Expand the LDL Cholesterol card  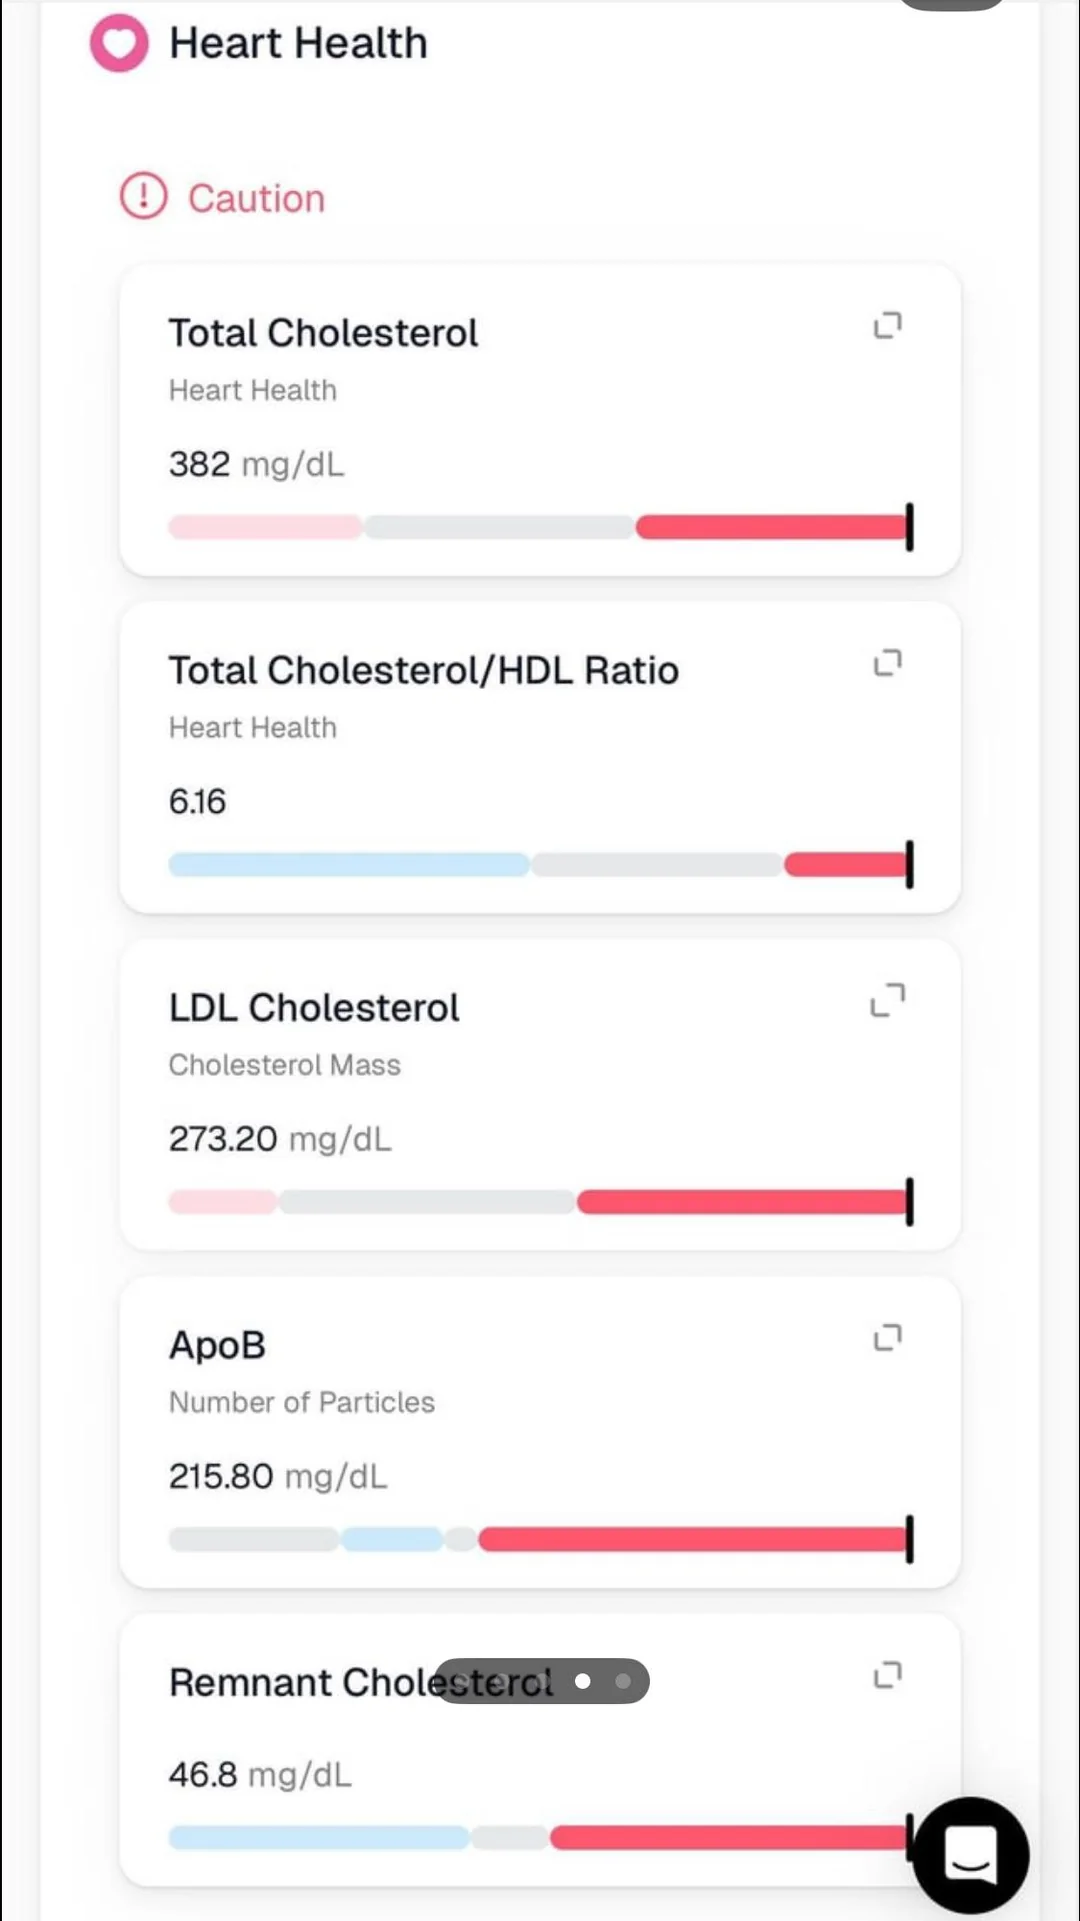(x=888, y=999)
